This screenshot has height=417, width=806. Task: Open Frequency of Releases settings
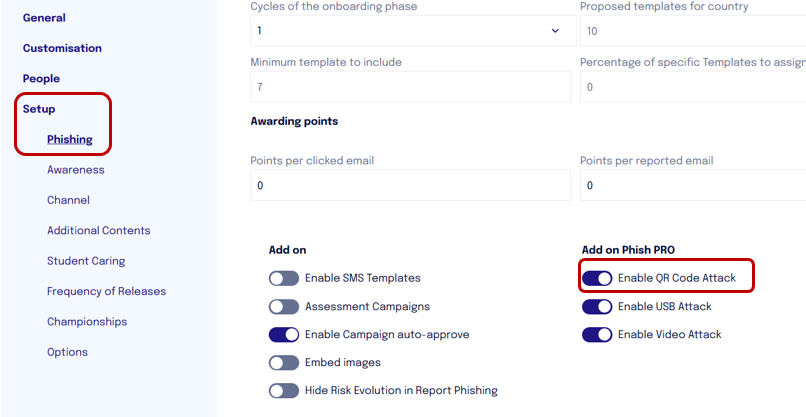point(106,291)
